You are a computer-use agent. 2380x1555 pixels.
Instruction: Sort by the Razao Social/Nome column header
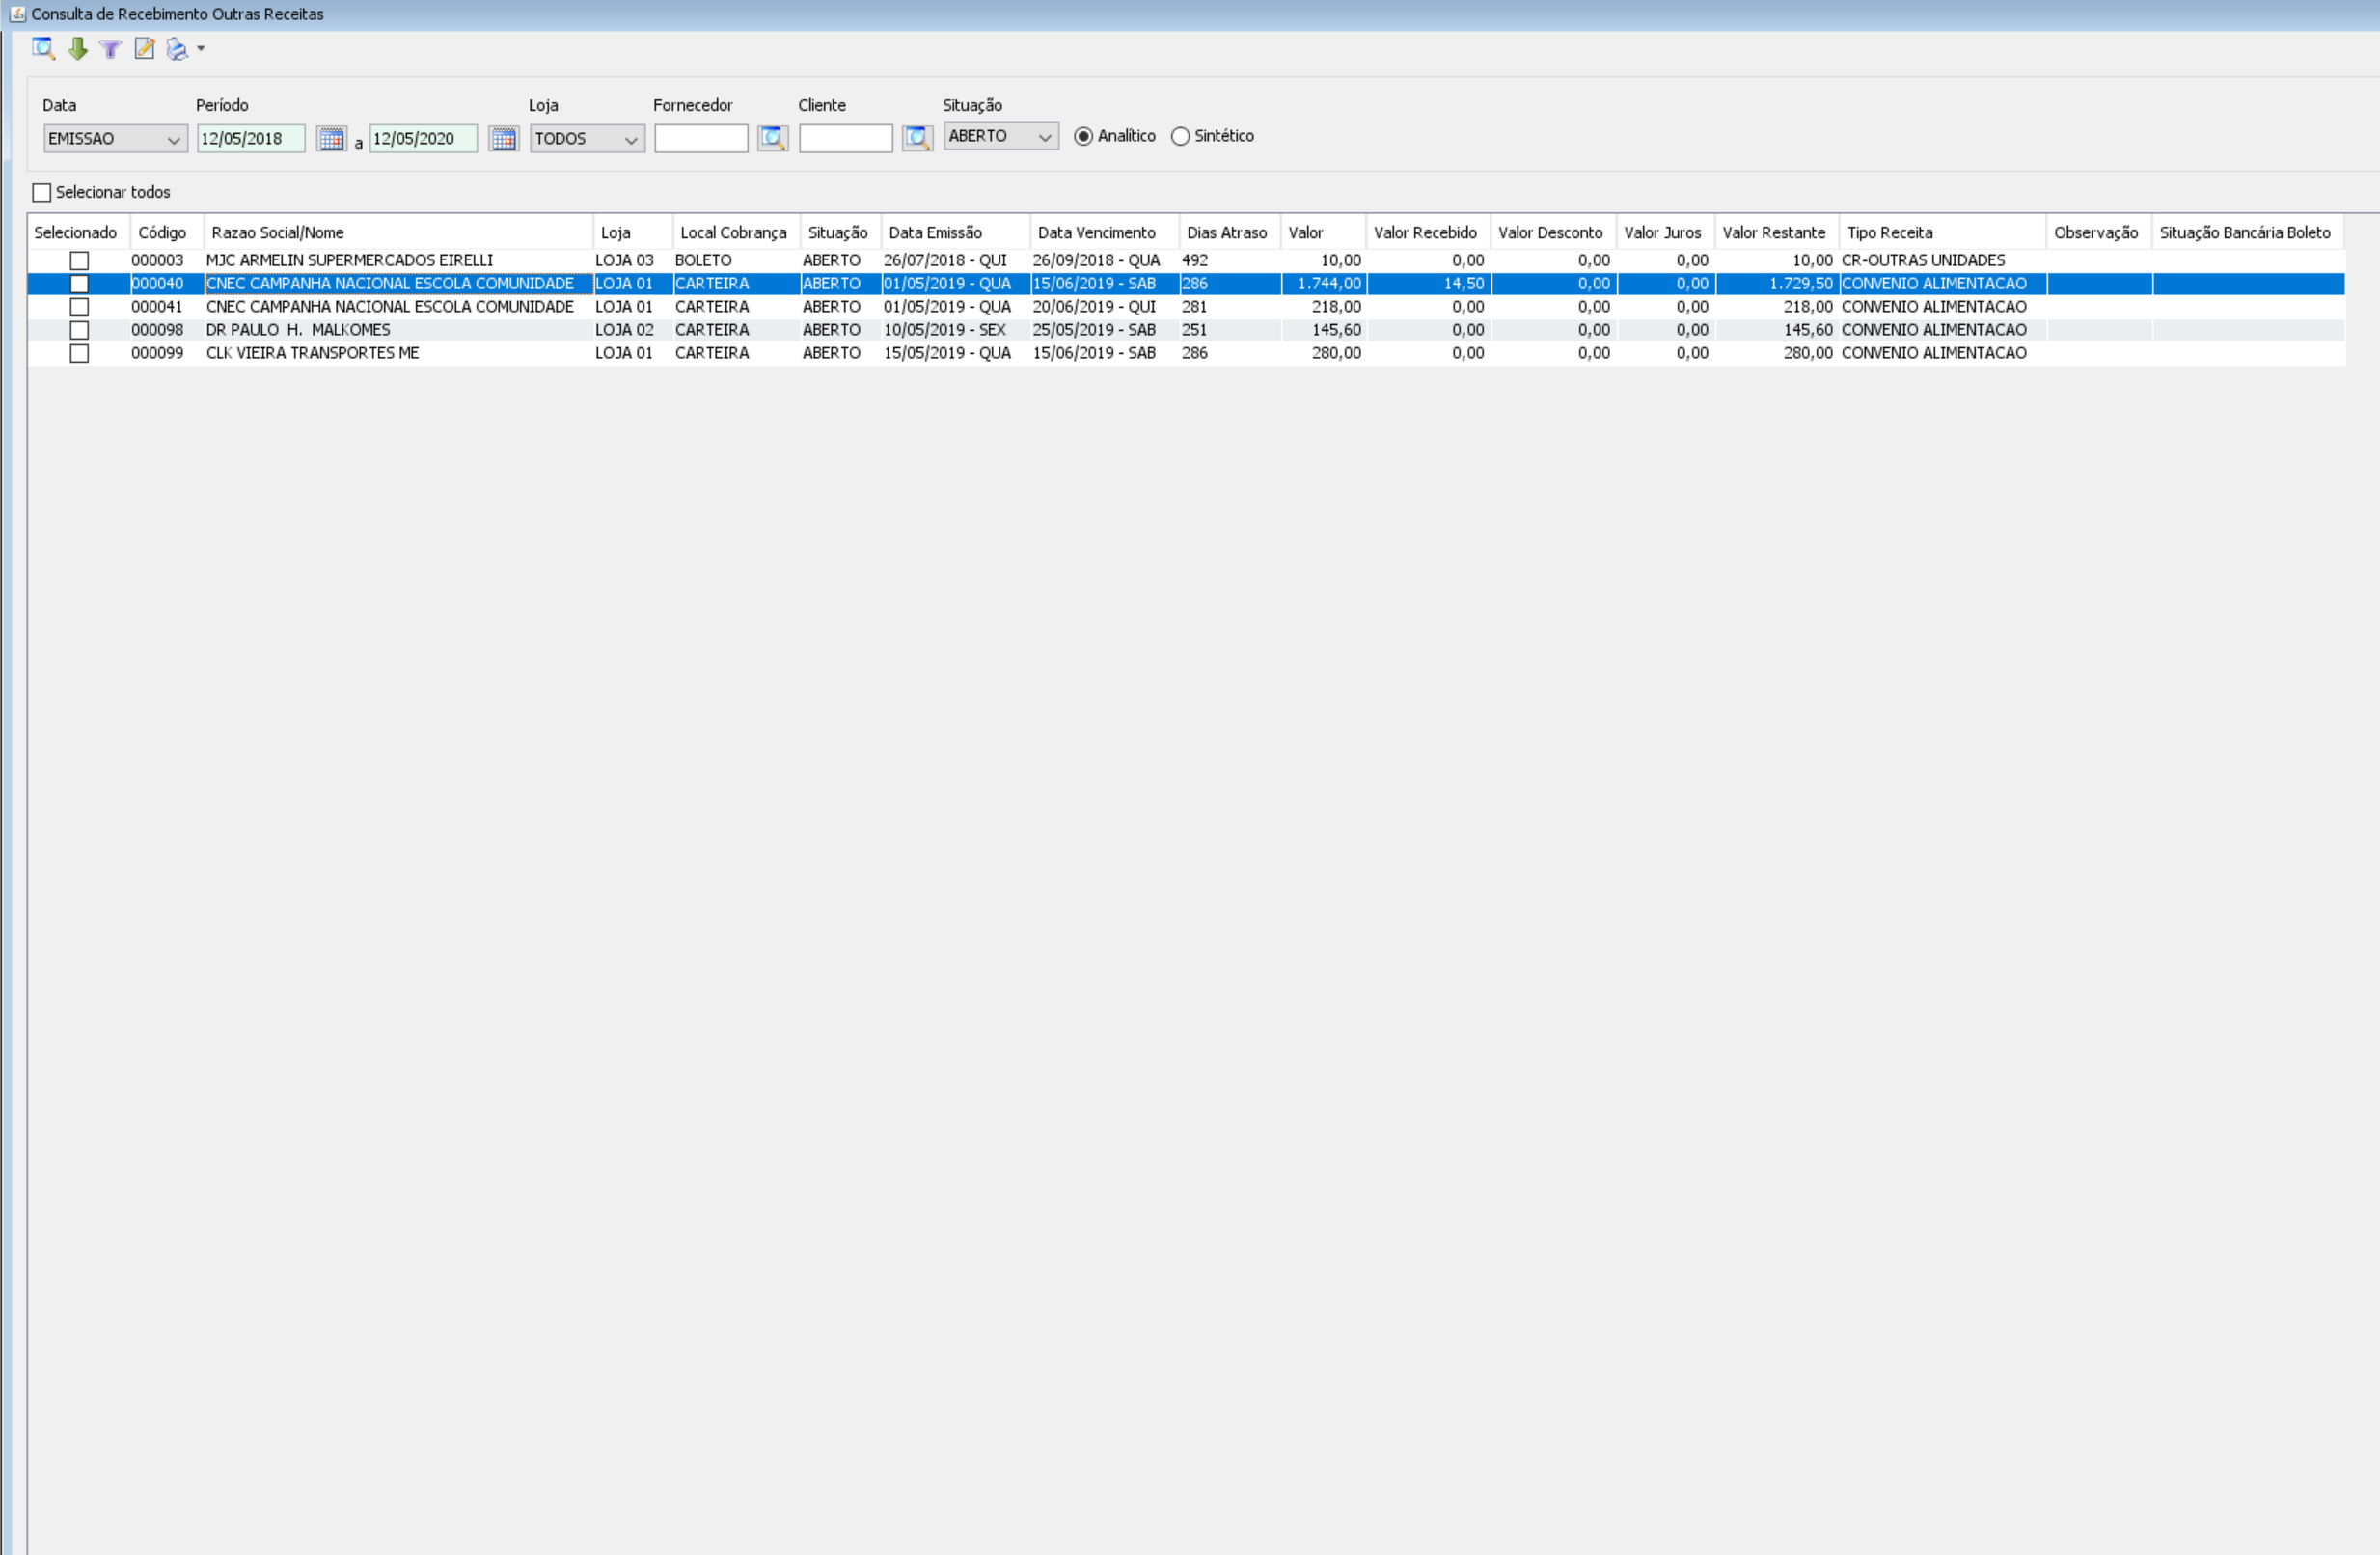point(399,232)
